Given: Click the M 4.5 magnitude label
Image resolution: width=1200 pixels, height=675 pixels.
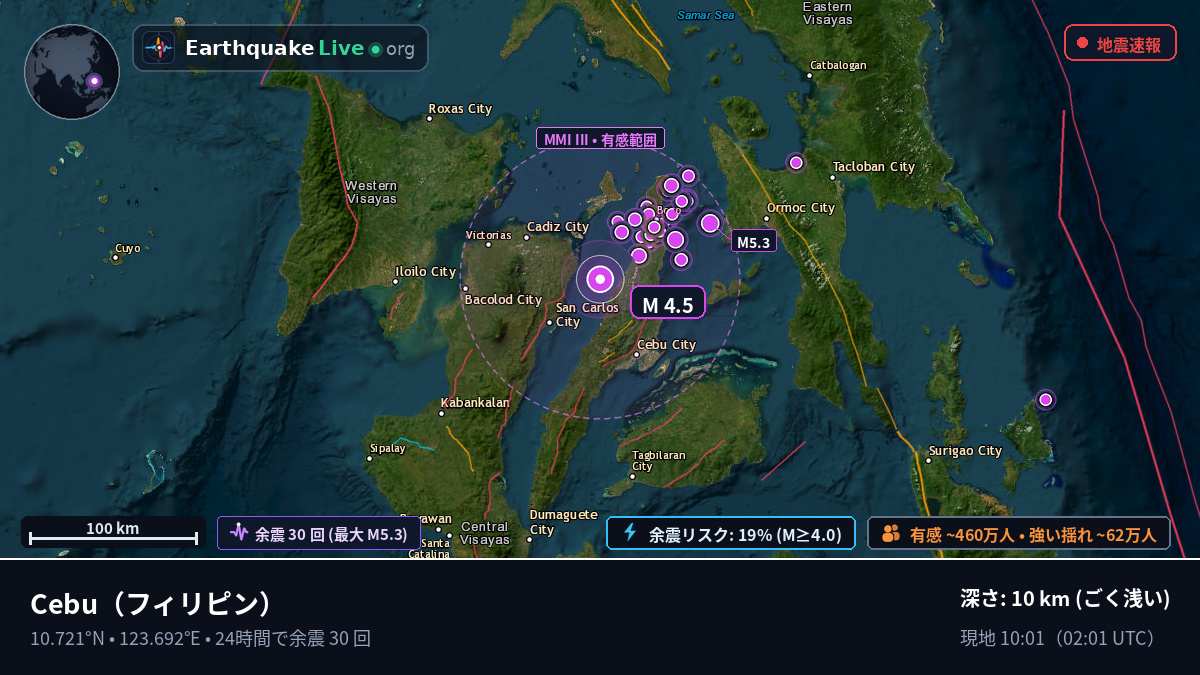Looking at the screenshot, I should [x=668, y=303].
